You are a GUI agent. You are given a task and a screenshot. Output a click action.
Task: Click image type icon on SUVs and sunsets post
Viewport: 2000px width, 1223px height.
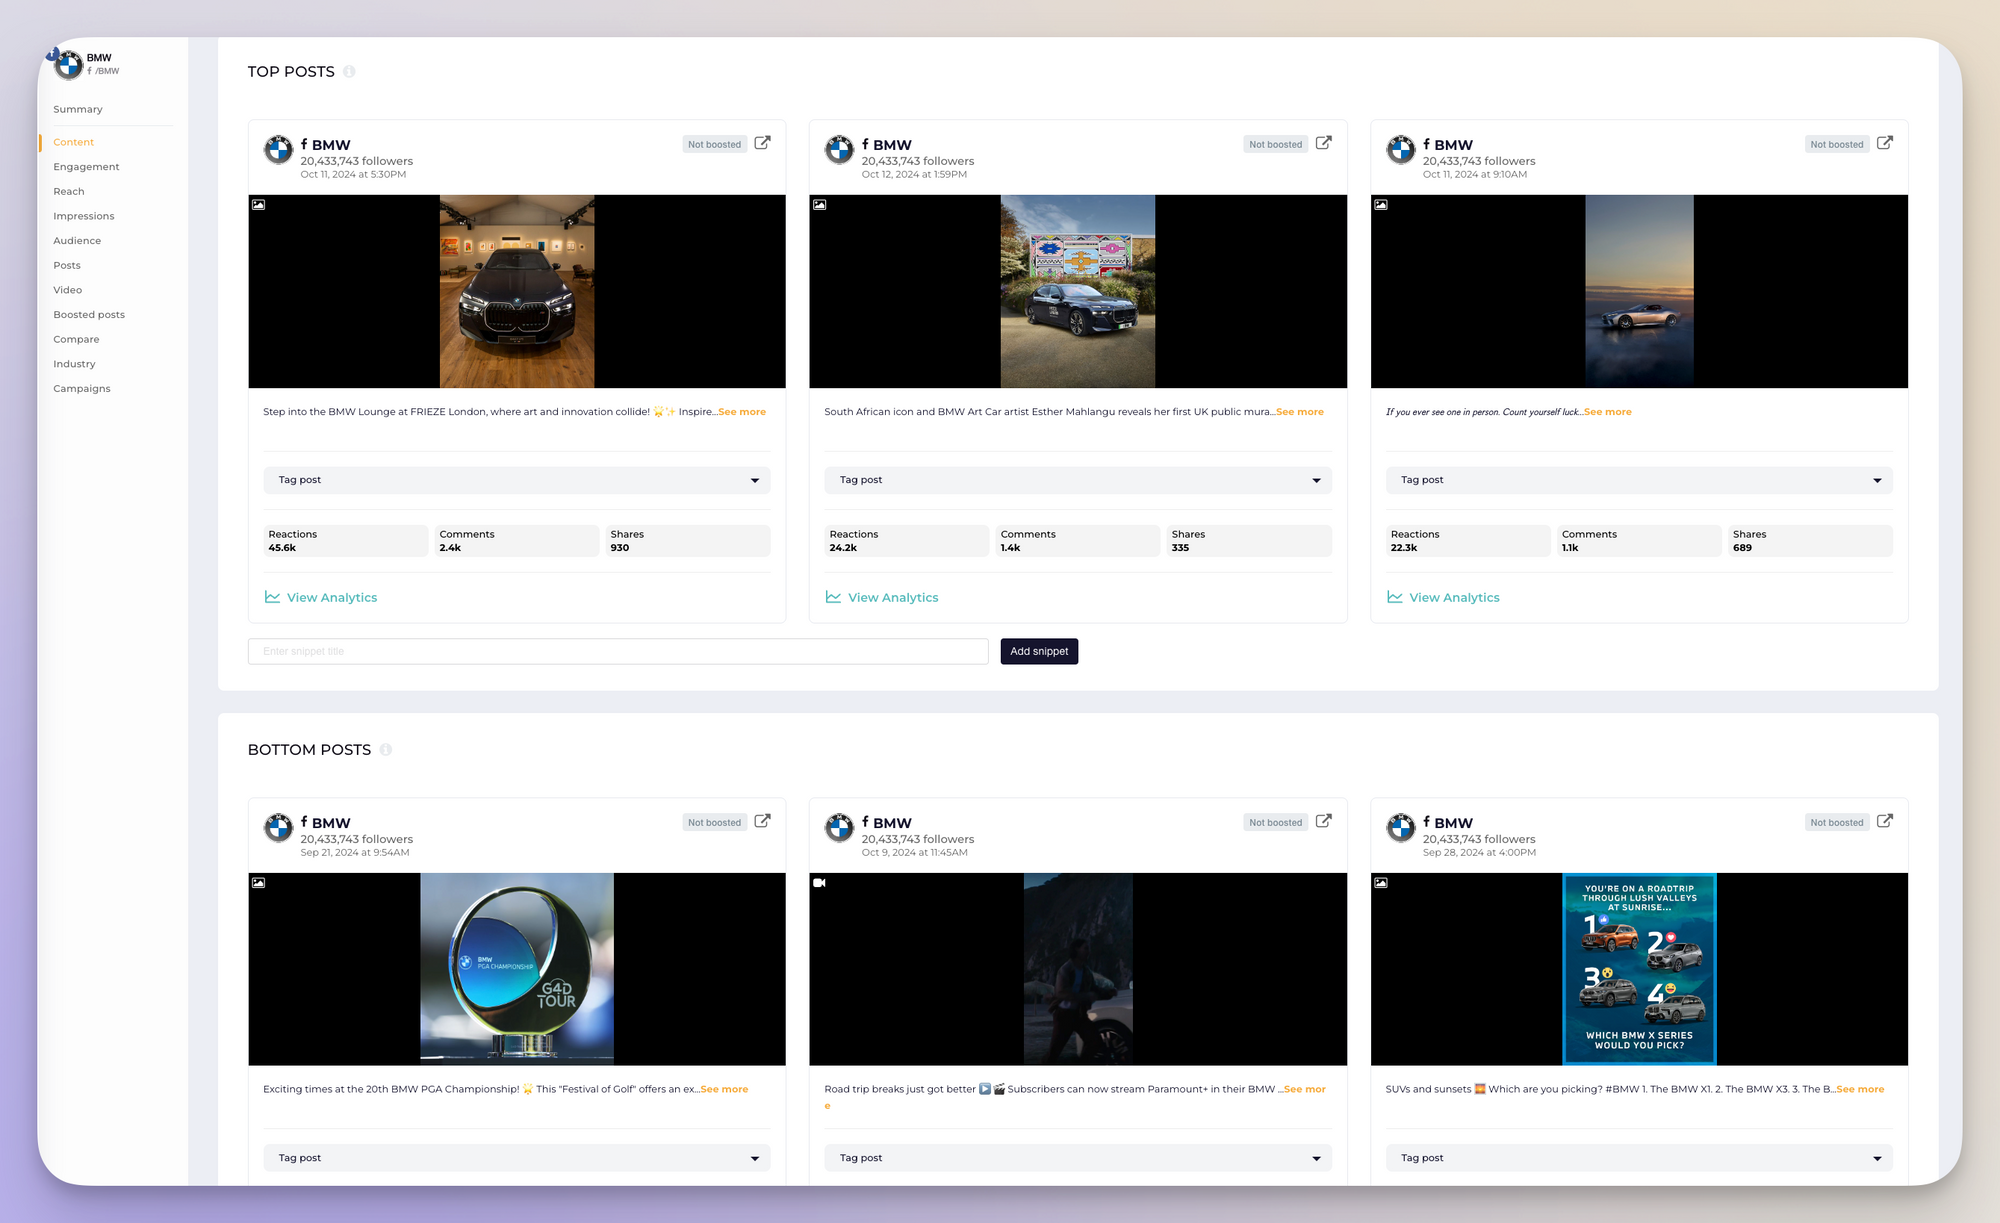1380,883
